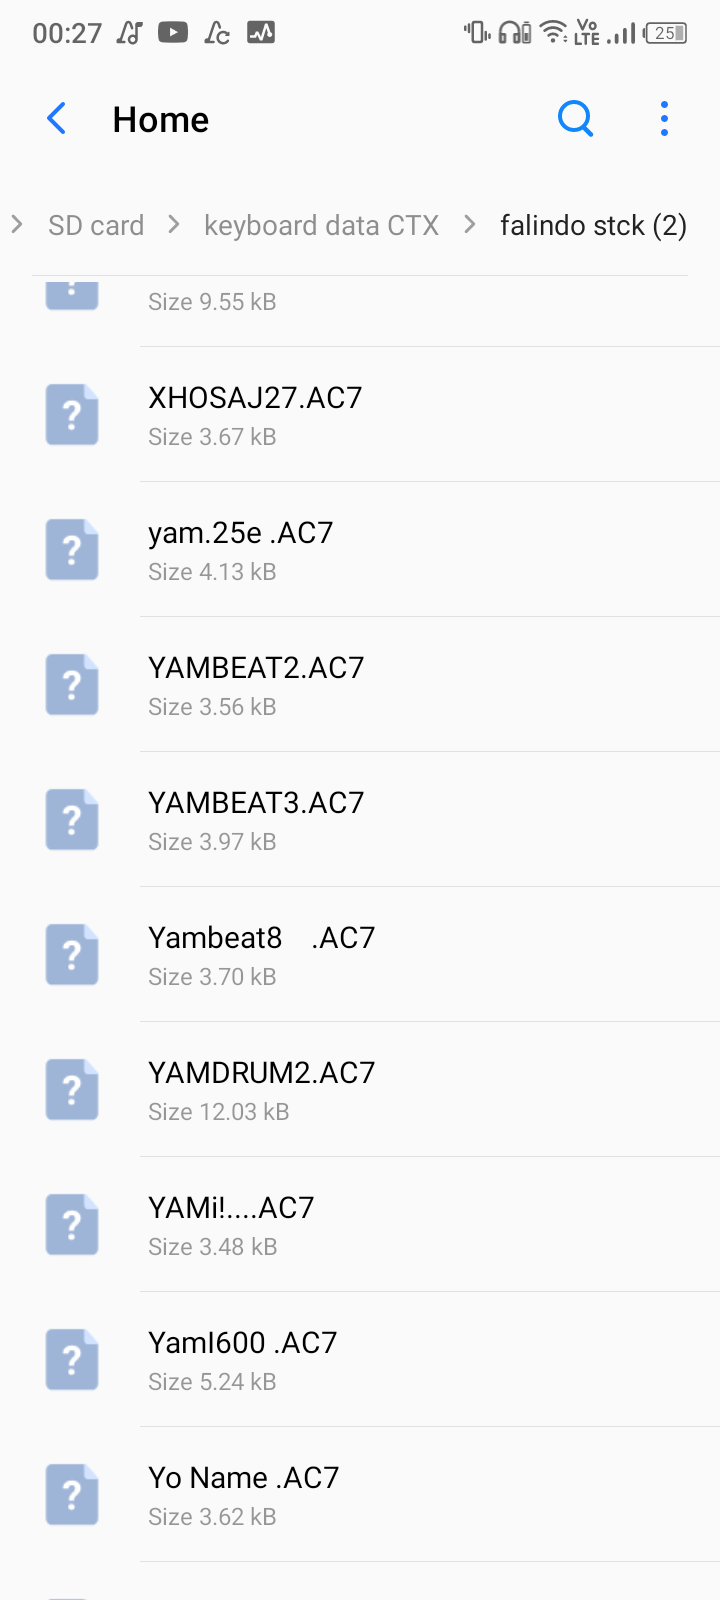Open the three-dot overflow menu

tap(664, 119)
